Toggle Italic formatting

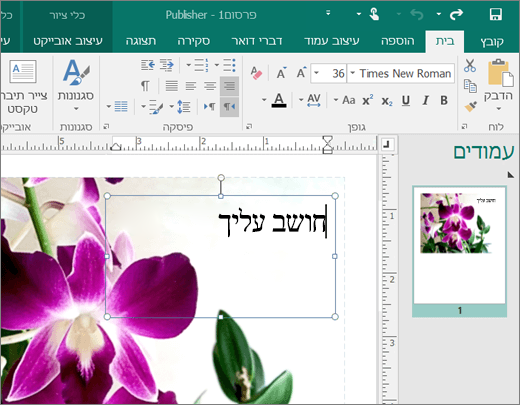click(425, 100)
